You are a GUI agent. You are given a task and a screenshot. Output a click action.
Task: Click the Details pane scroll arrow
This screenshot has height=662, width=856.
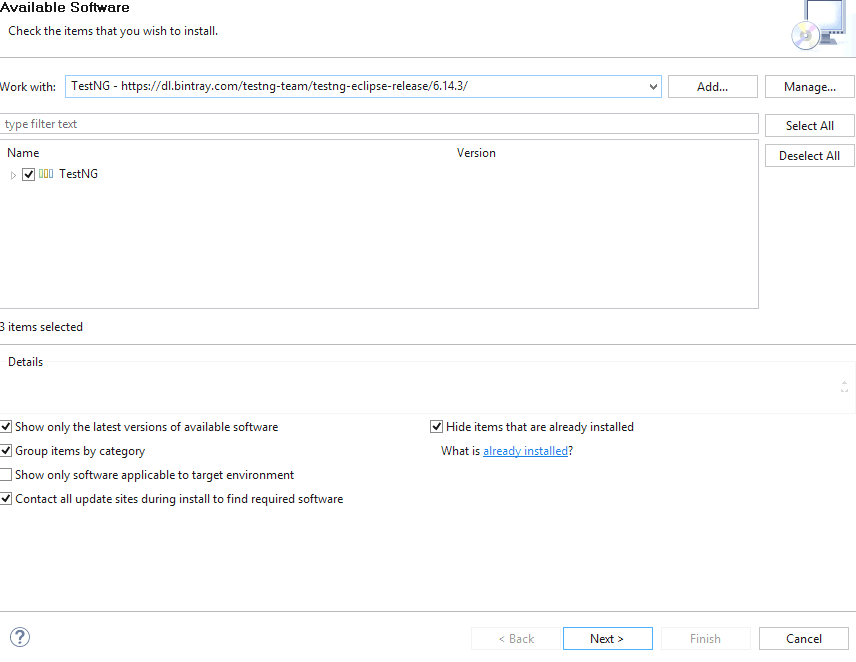pyautogui.click(x=845, y=383)
